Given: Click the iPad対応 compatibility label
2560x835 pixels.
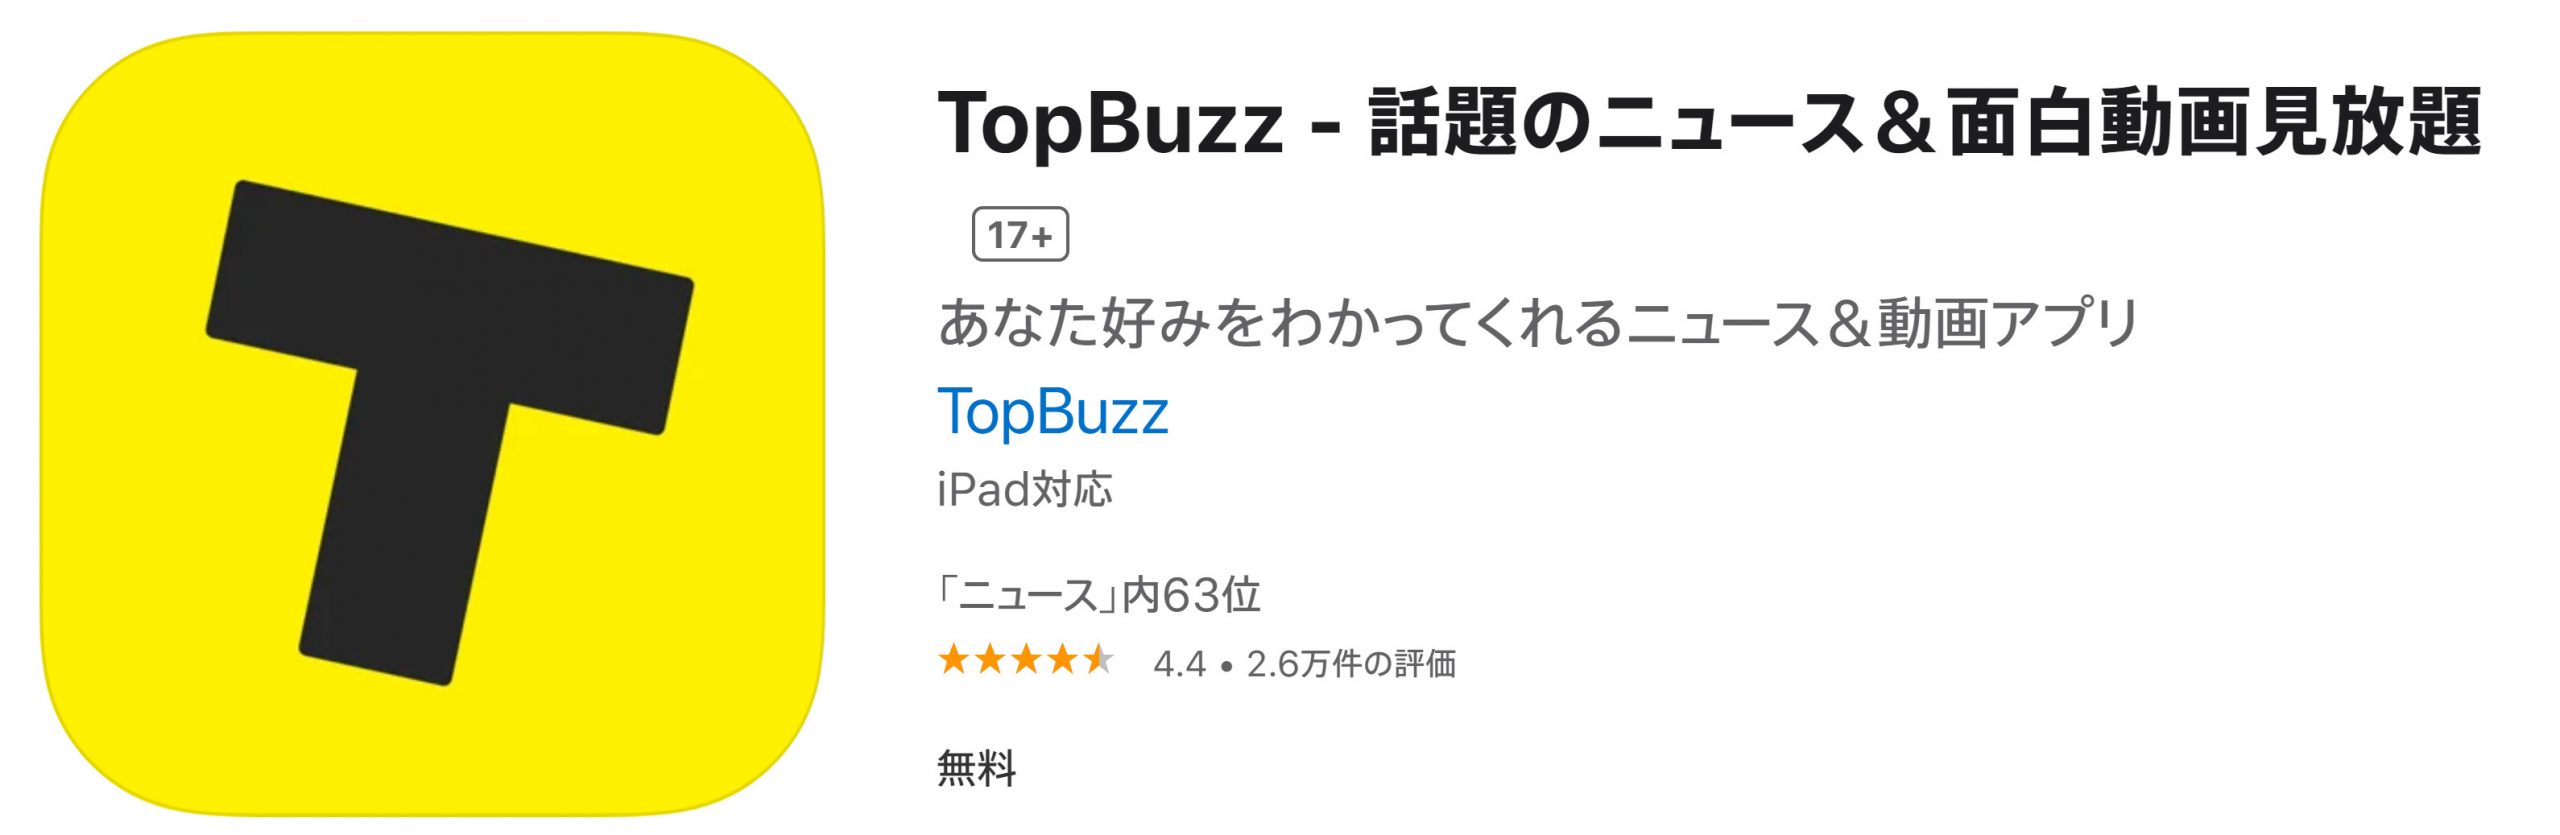Looking at the screenshot, I should coord(1024,490).
